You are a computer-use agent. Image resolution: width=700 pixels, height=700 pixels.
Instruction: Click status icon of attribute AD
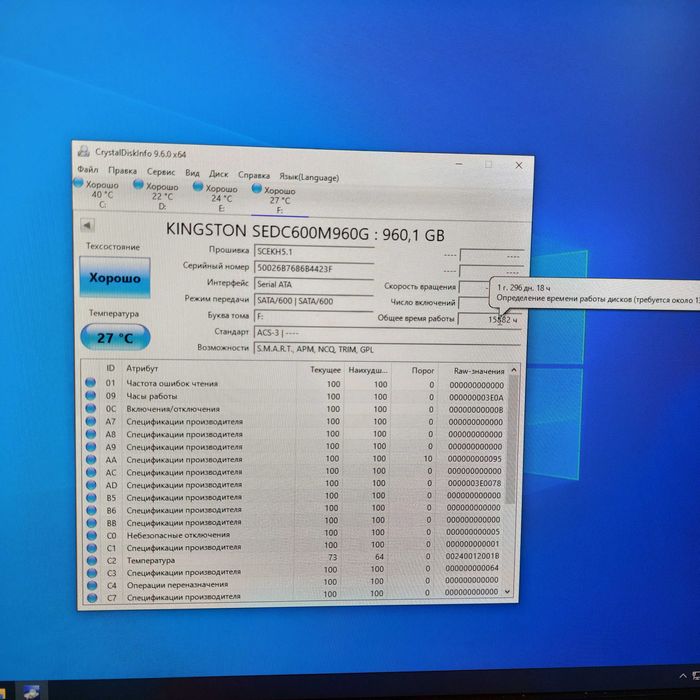tap(91, 484)
